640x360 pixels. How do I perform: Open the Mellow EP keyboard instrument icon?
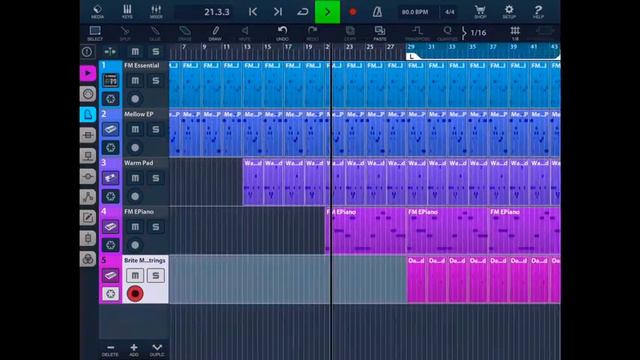(111, 130)
